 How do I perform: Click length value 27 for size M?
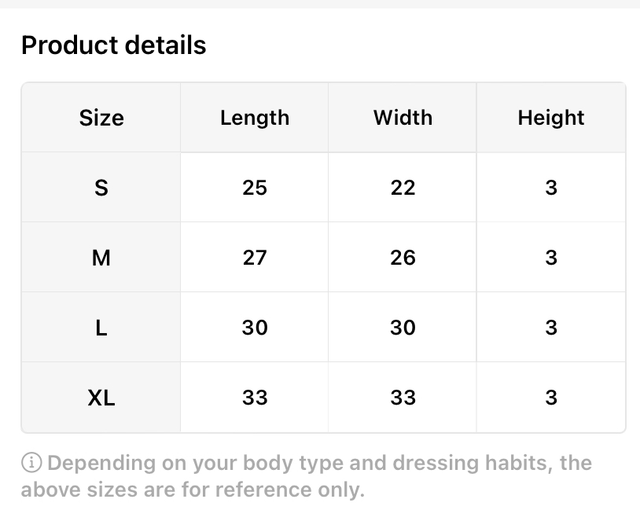pyautogui.click(x=255, y=258)
